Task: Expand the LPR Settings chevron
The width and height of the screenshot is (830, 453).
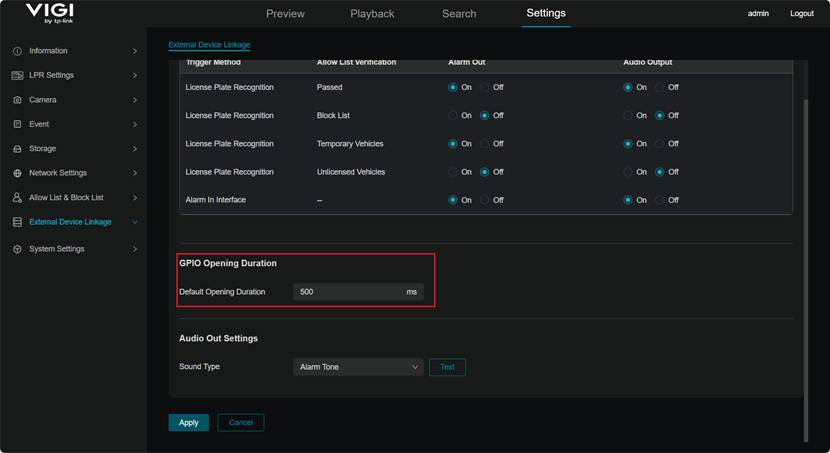Action: click(135, 76)
